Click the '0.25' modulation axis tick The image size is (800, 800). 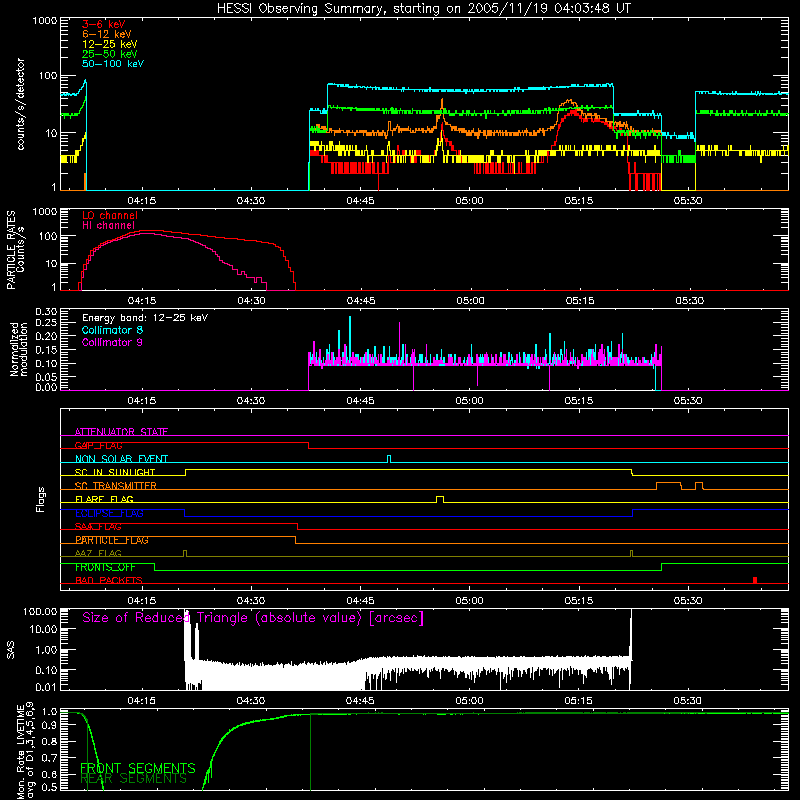click(46, 323)
